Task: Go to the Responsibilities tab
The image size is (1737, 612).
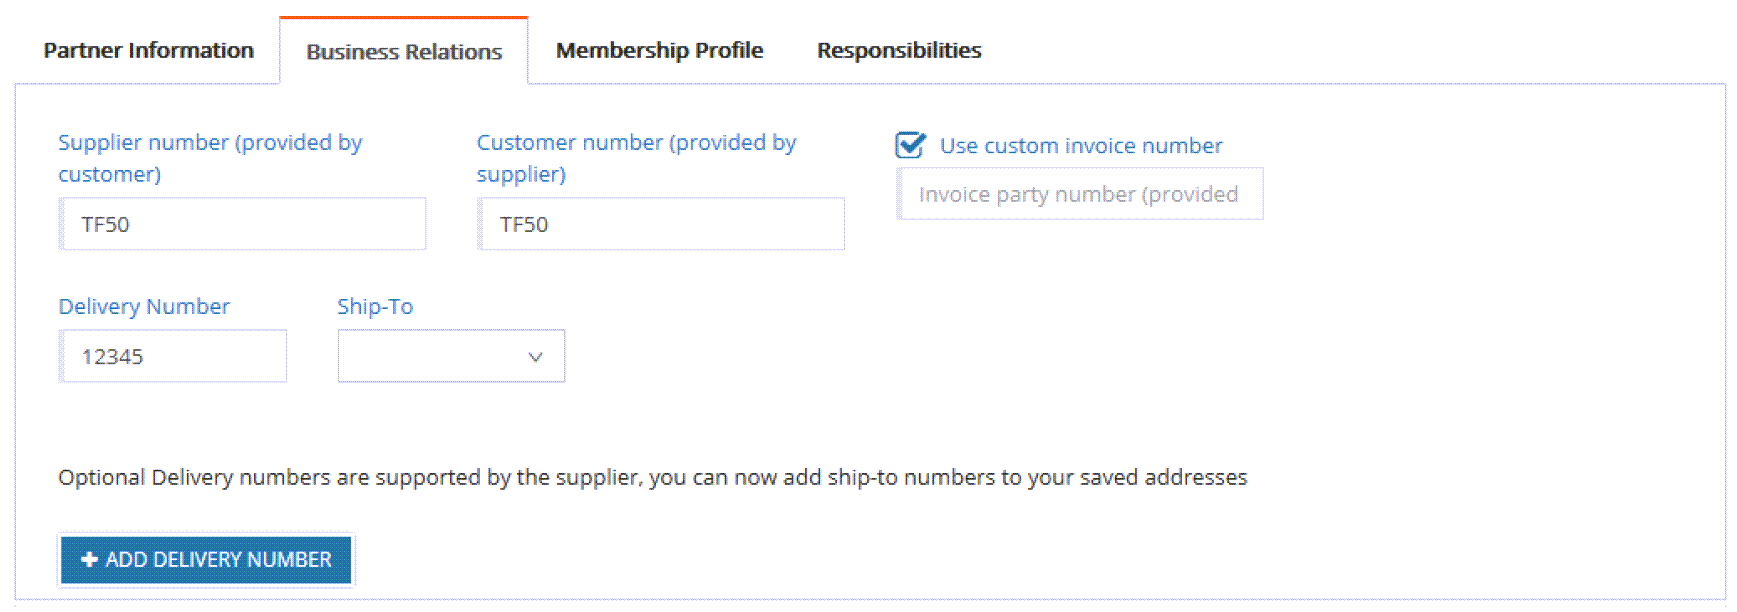Action: (898, 50)
